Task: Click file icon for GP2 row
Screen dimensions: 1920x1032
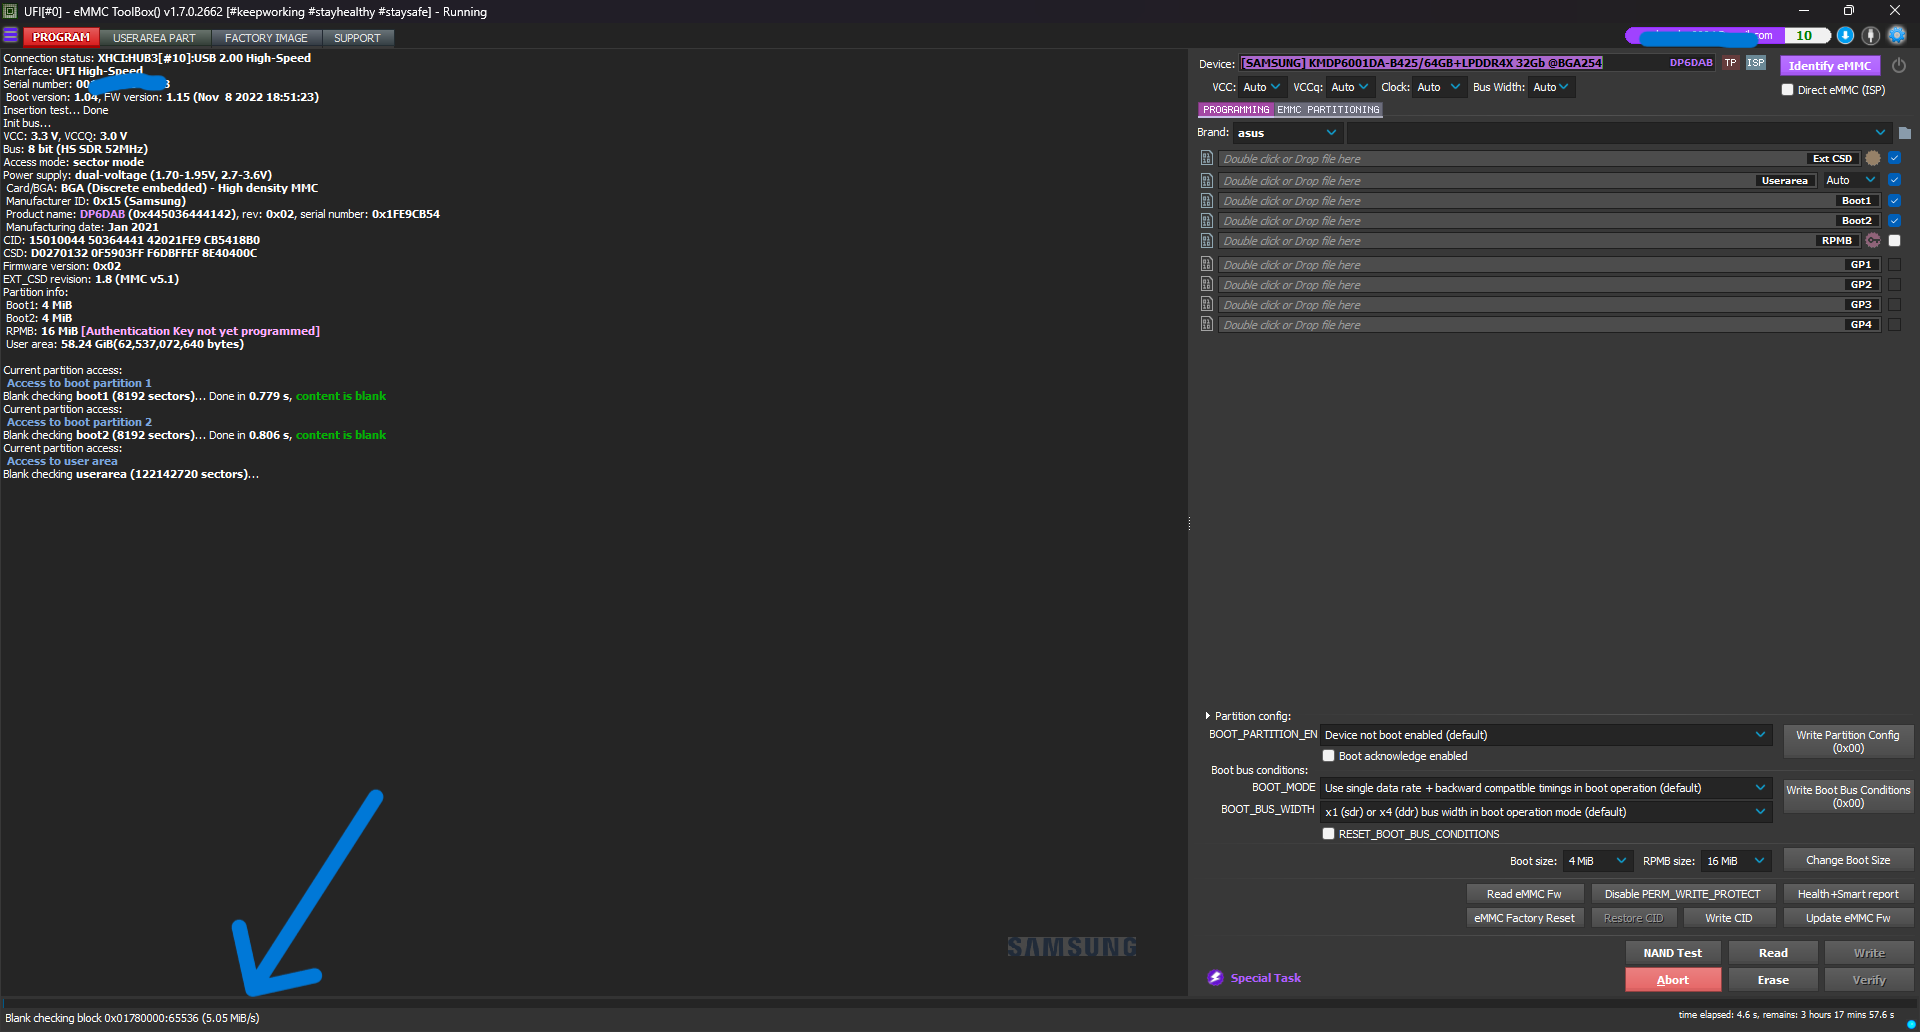Action: 1207,284
